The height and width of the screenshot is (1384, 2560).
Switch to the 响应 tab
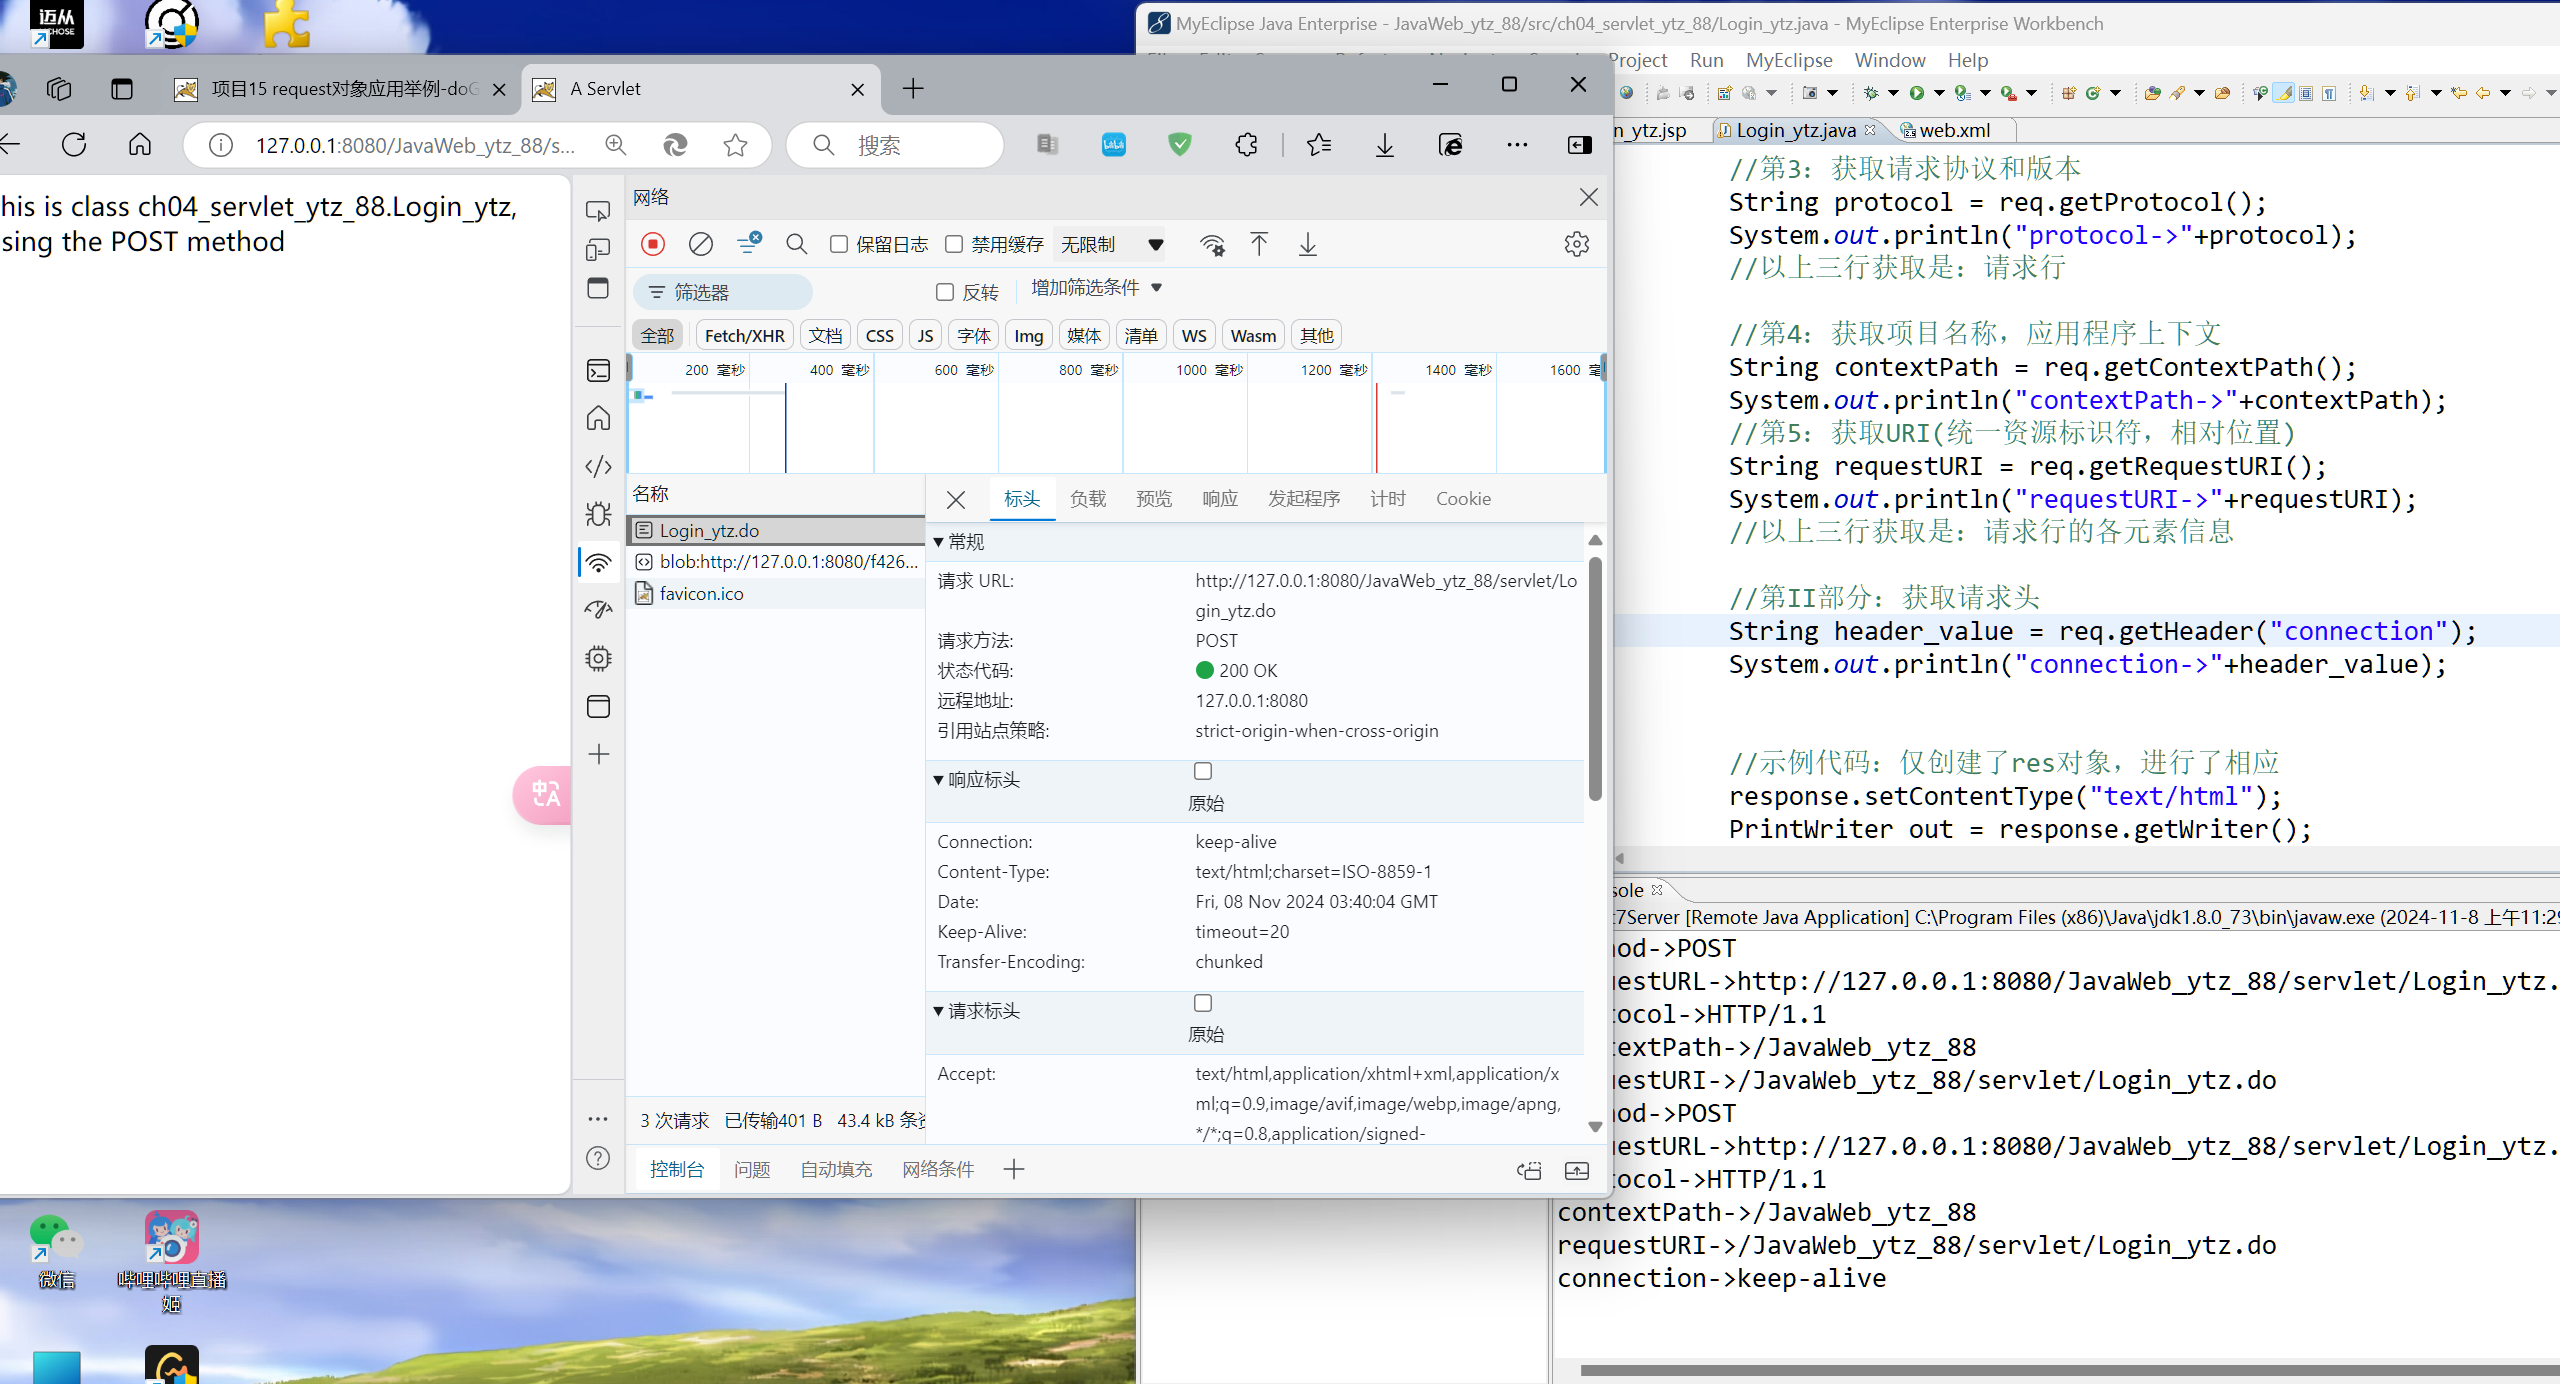click(1220, 498)
